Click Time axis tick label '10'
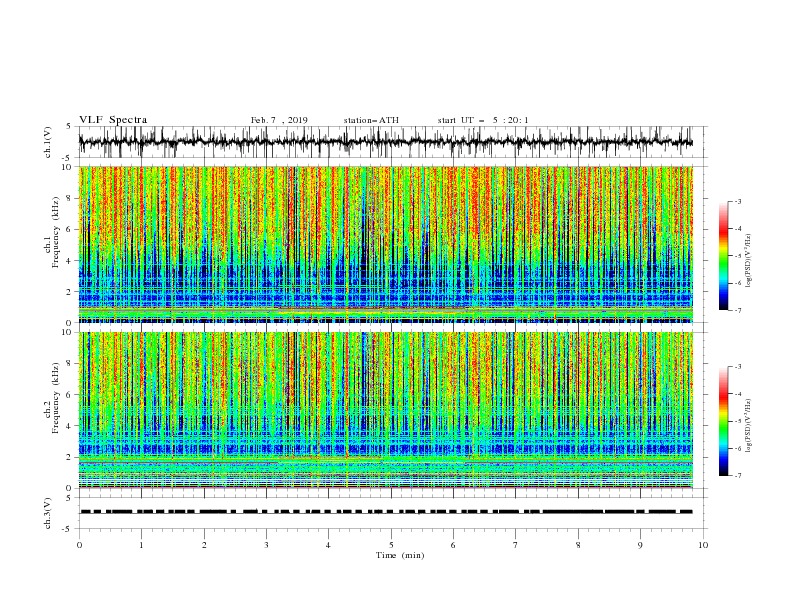 (703, 545)
